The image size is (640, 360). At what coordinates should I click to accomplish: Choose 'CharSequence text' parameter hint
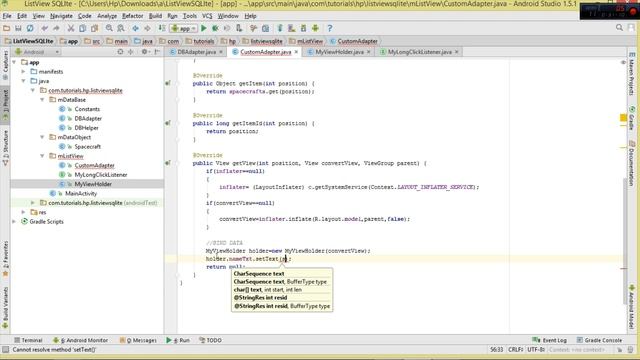259,273
